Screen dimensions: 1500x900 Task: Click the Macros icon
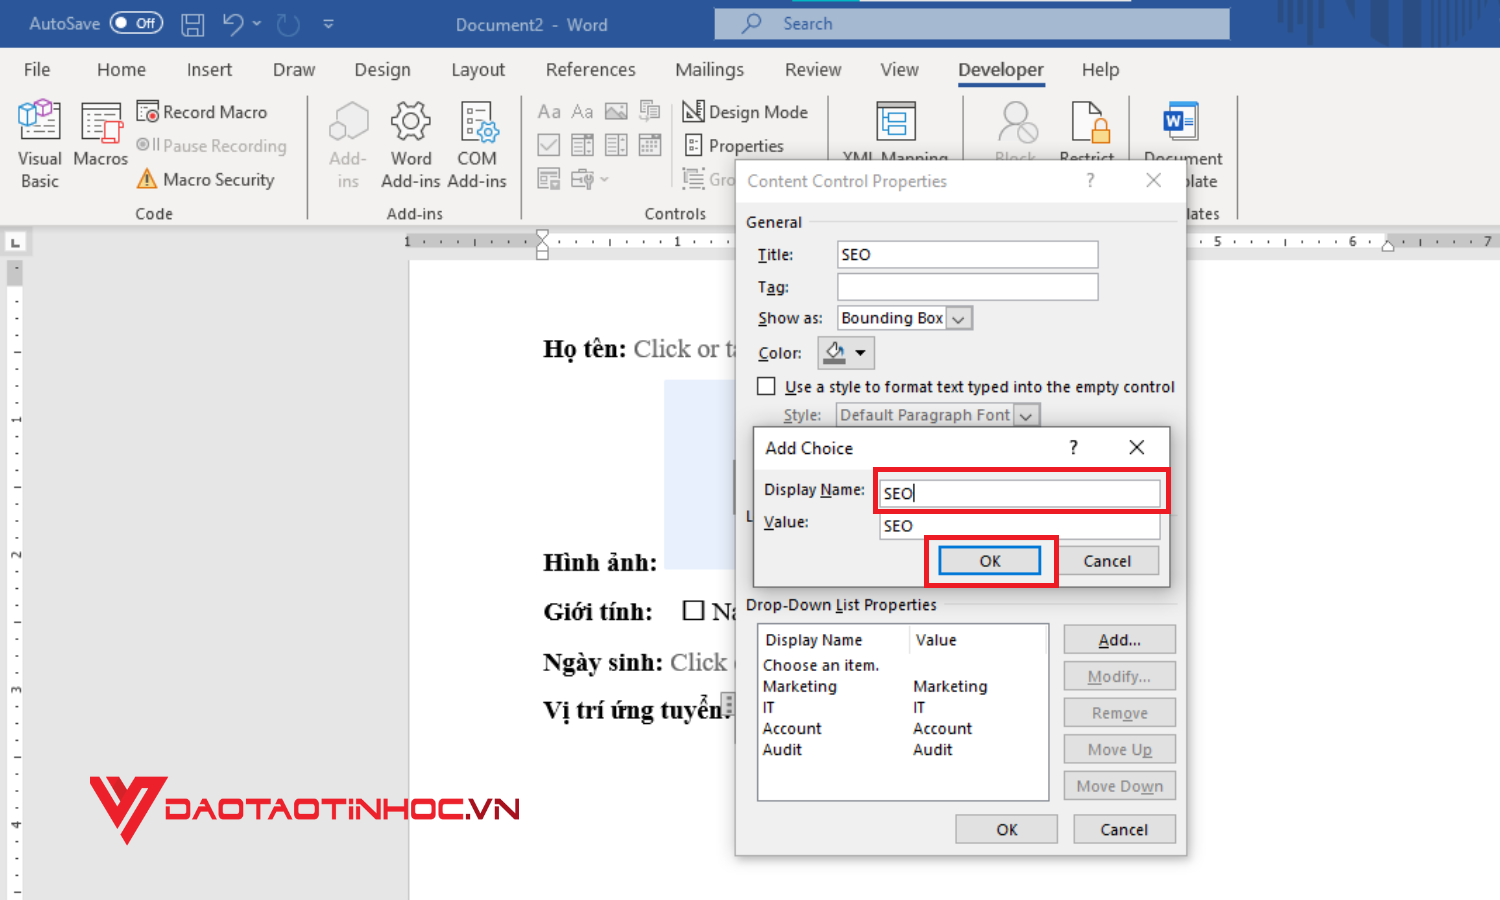pos(100,140)
